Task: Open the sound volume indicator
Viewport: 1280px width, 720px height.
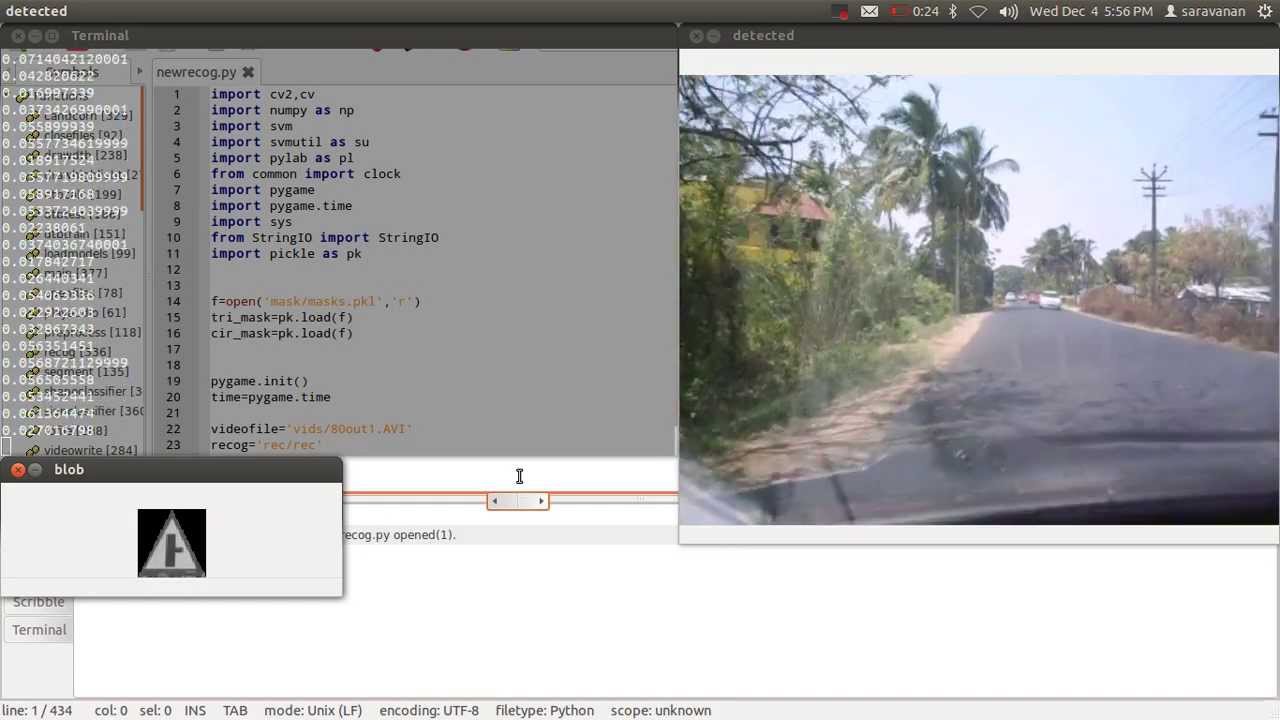Action: [x=1009, y=11]
